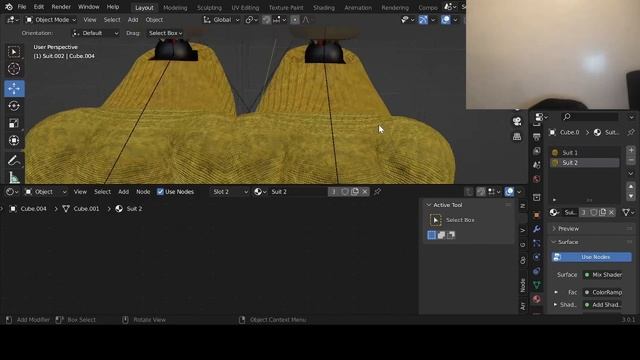Open node editor Object shader type dropdown
This screenshot has width=640, height=360.
click(x=45, y=192)
